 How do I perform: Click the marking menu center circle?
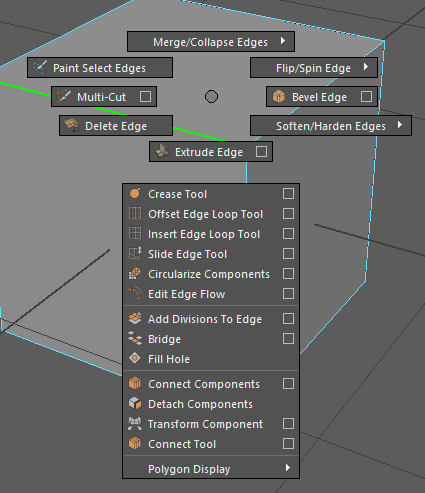coord(211,97)
